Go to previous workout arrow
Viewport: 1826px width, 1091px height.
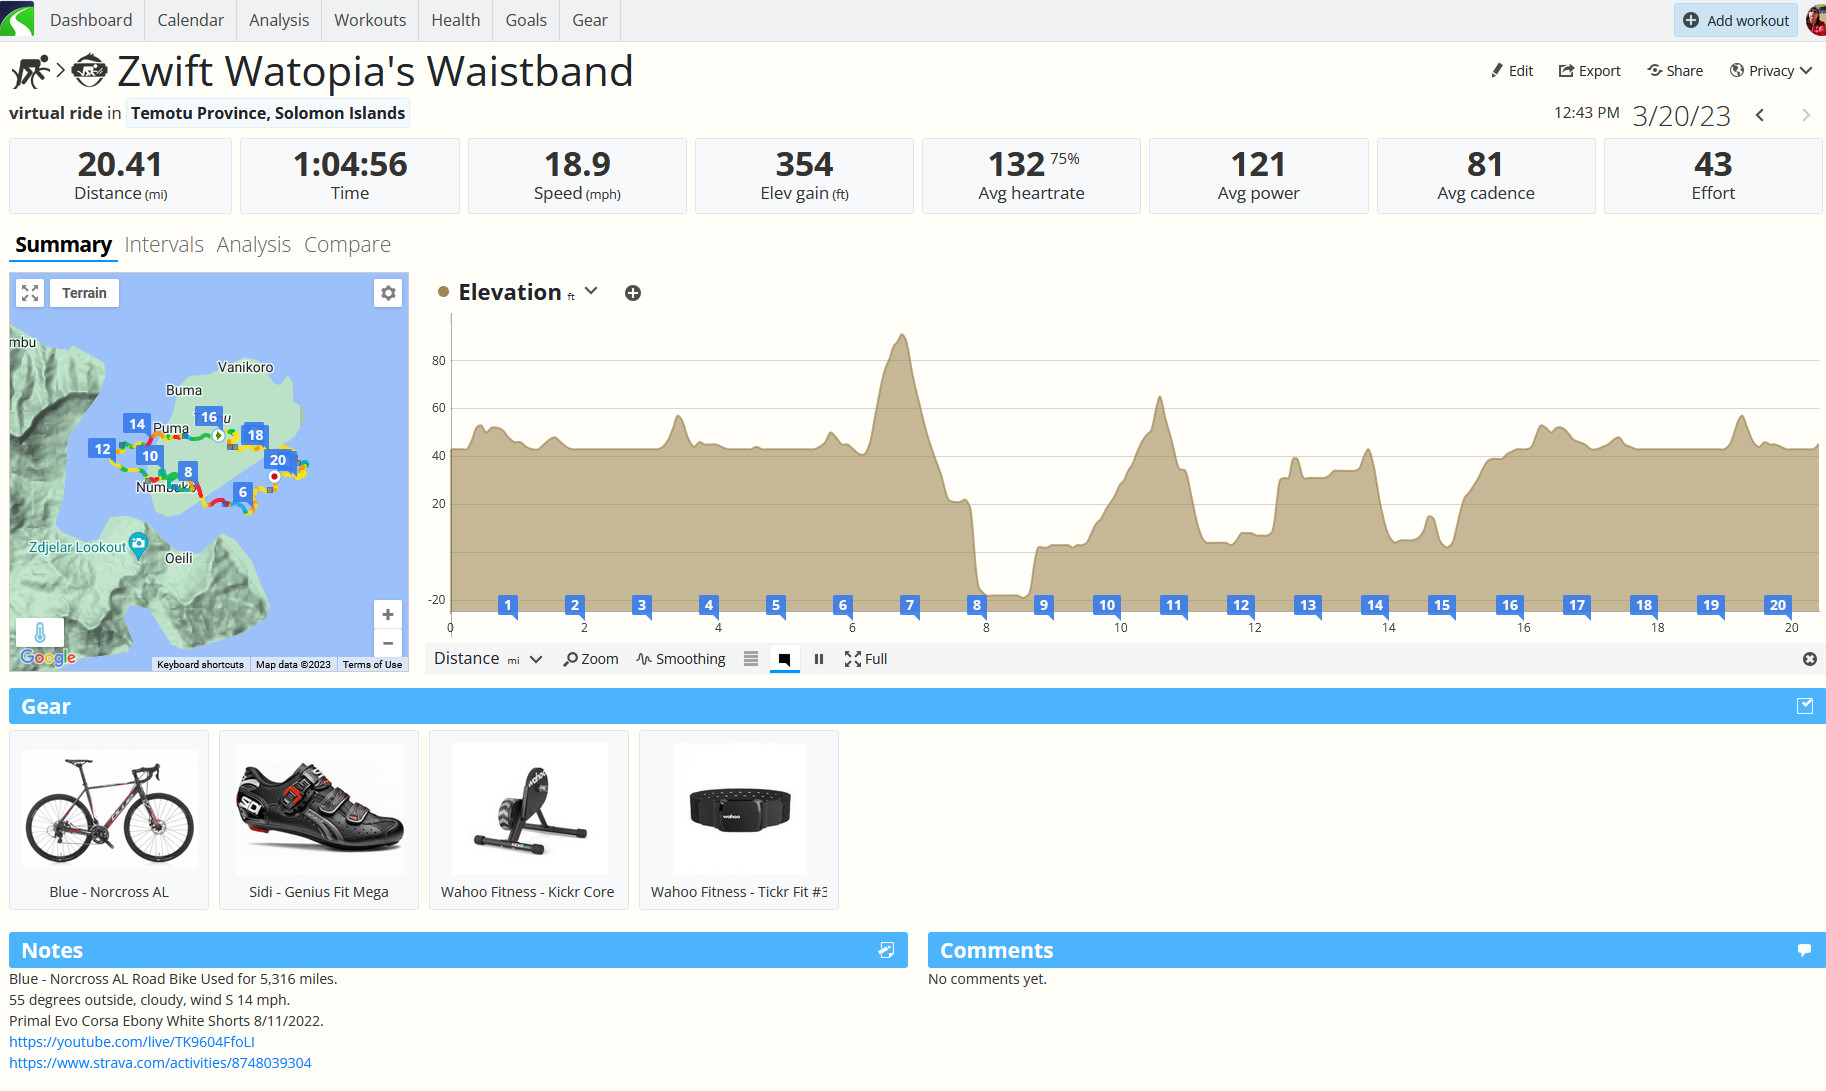click(1760, 115)
